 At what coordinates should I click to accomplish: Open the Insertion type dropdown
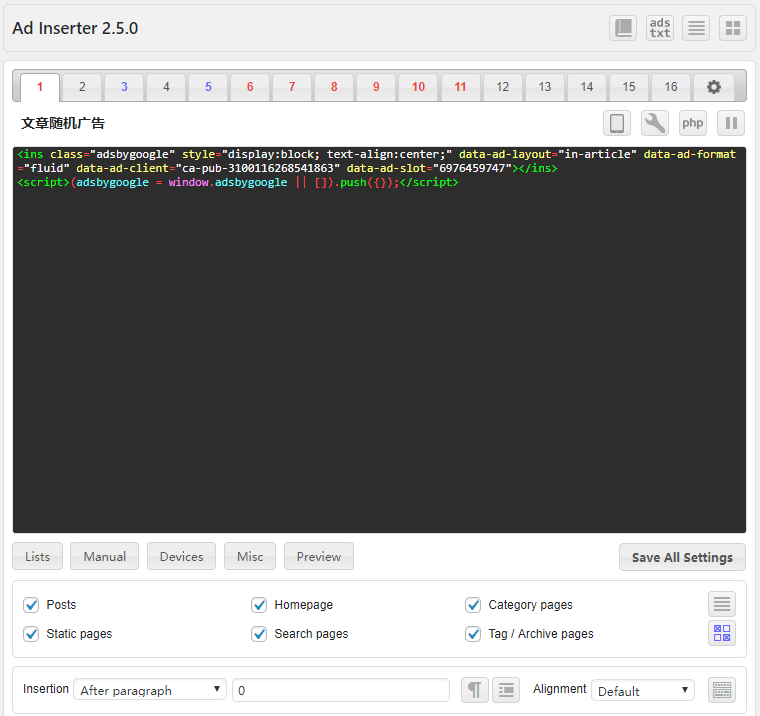[150, 690]
